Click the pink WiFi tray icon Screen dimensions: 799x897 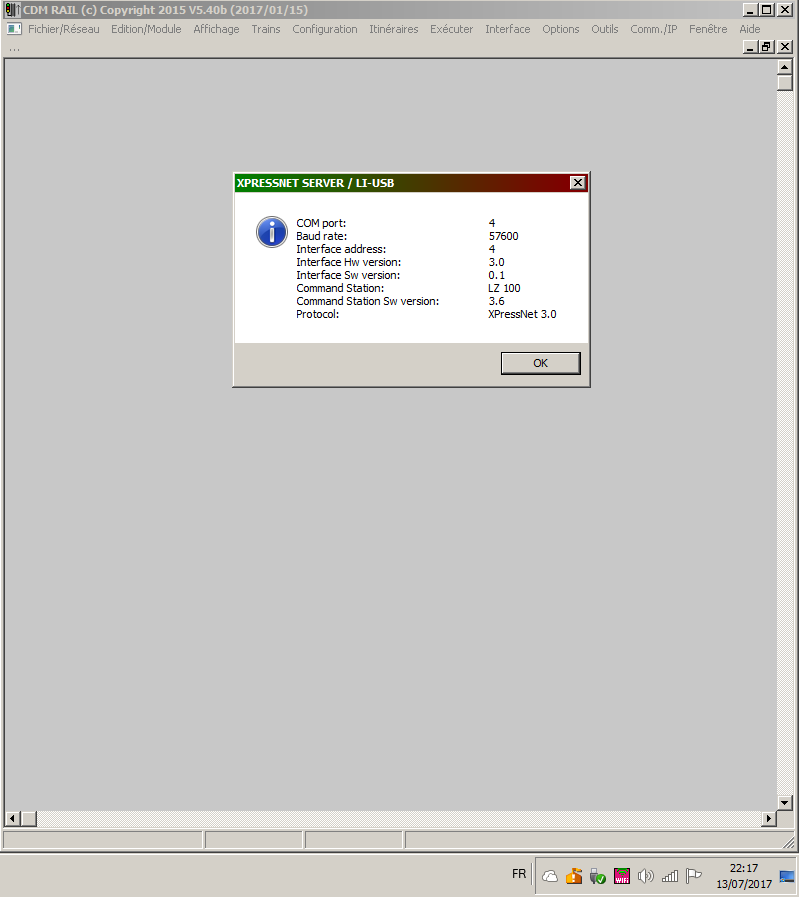tap(622, 876)
